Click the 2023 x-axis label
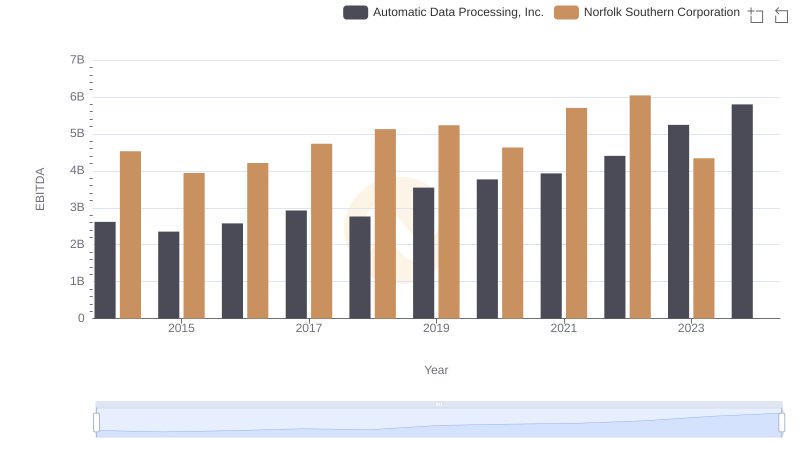Viewport: 800px width, 461px height. pyautogui.click(x=691, y=328)
